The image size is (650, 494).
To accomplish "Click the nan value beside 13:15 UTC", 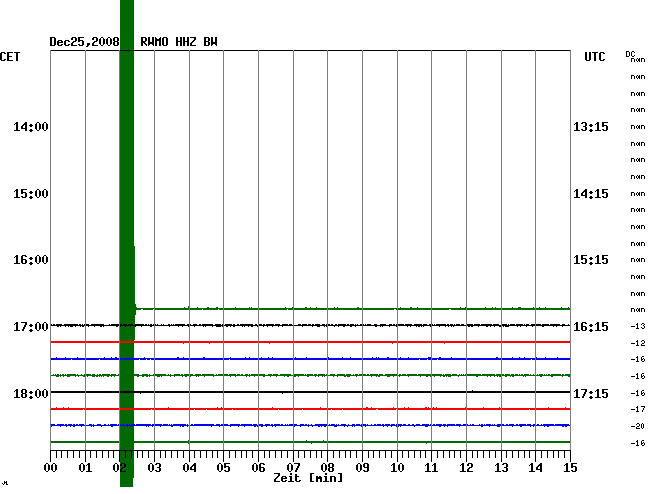I will coord(638,127).
